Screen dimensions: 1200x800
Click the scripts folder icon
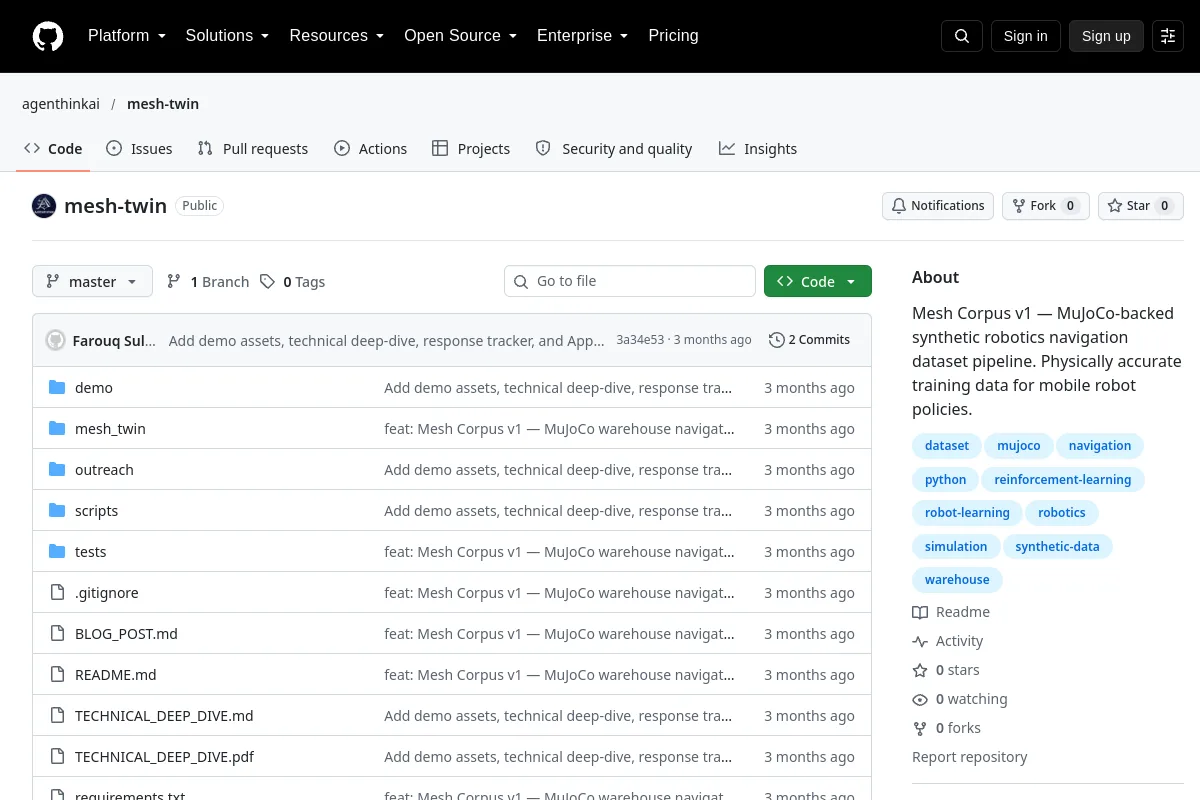57,511
